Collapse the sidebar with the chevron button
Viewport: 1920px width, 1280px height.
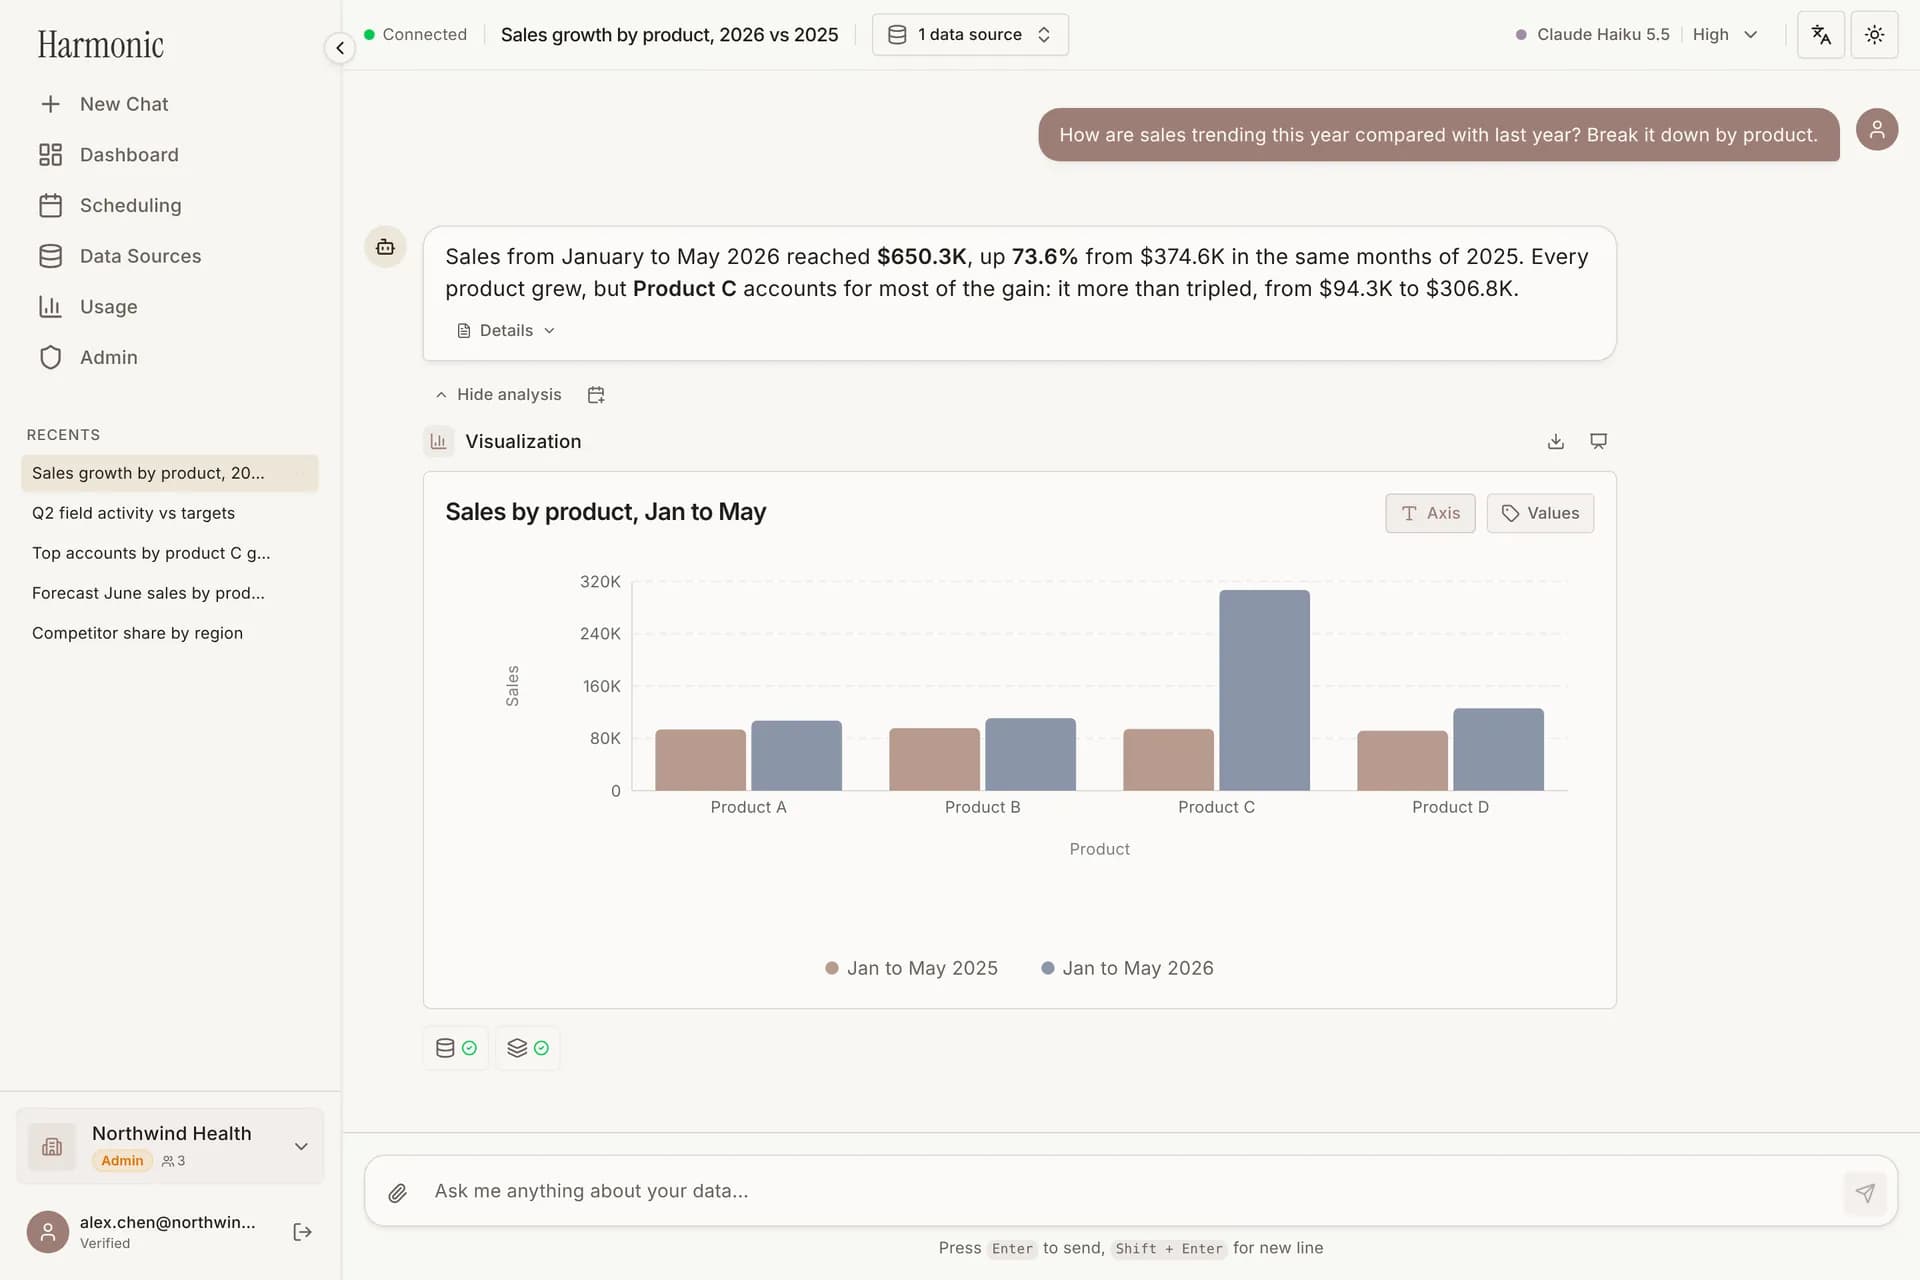tap(340, 47)
